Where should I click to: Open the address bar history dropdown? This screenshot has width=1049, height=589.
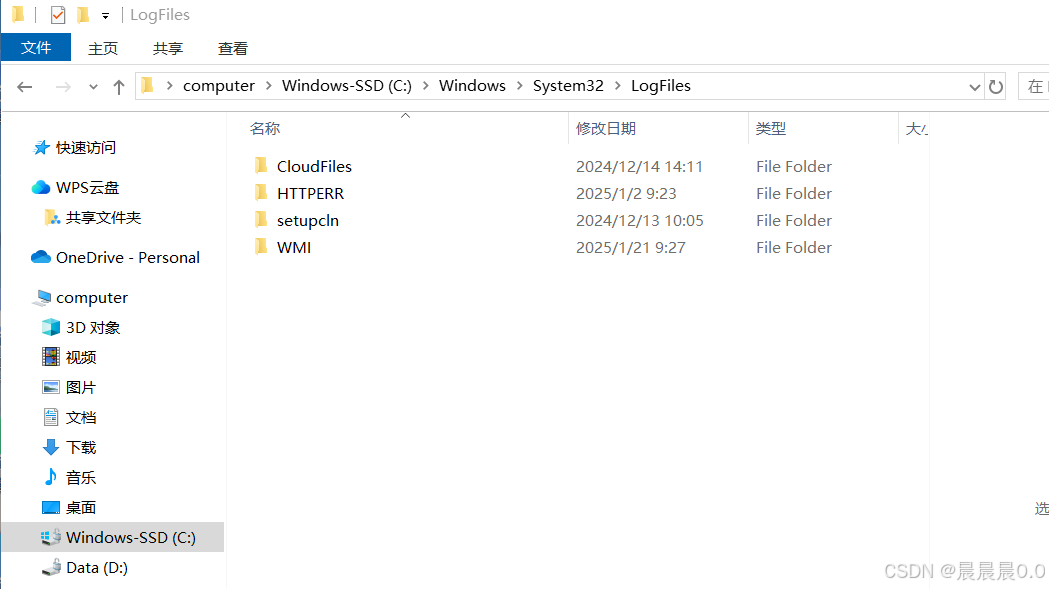(975, 87)
